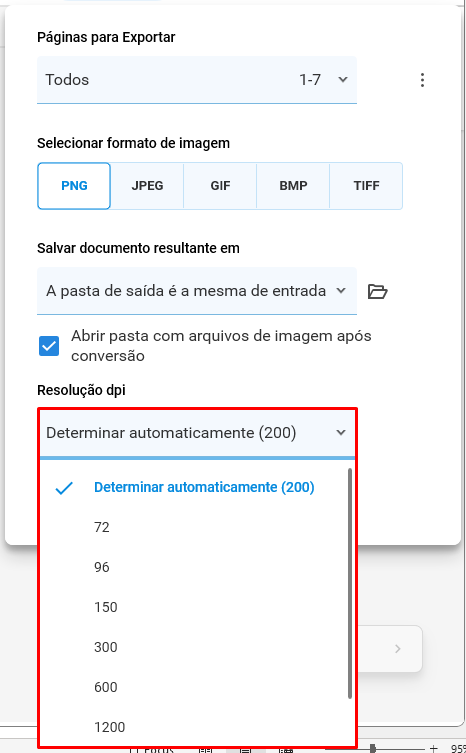Screen dimensions: 466x753
Task: Select the JPEG image format
Action: pyautogui.click(x=147, y=186)
